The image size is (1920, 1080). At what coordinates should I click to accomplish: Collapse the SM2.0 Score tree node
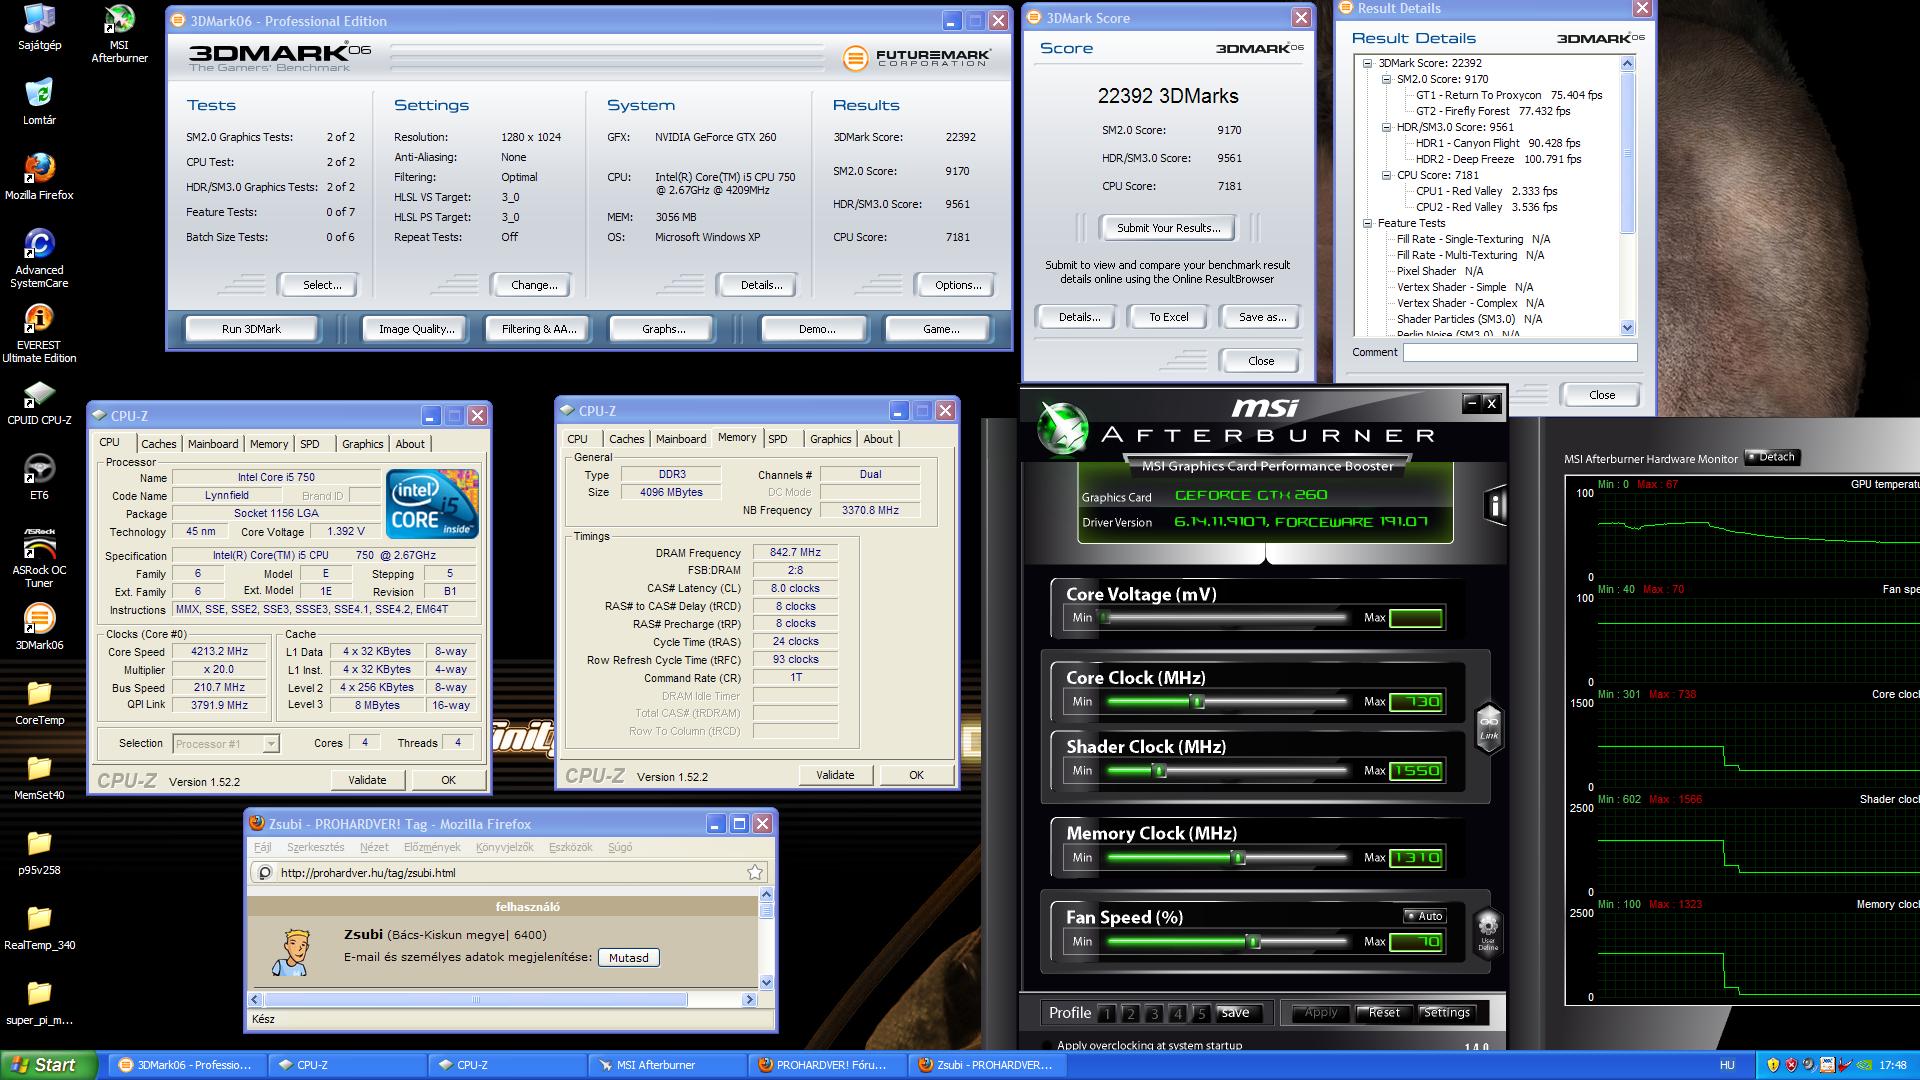(1387, 79)
